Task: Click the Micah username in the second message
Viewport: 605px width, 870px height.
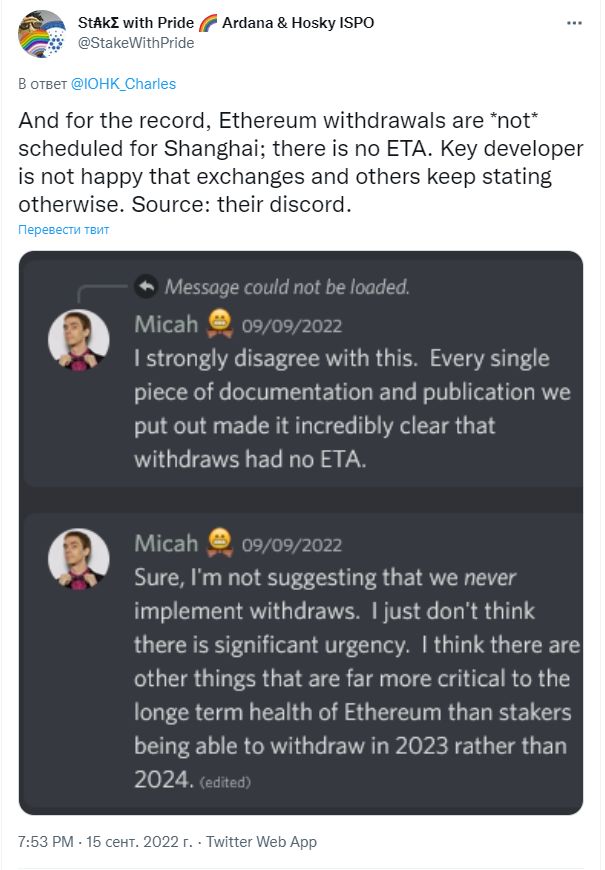Action: [166, 543]
